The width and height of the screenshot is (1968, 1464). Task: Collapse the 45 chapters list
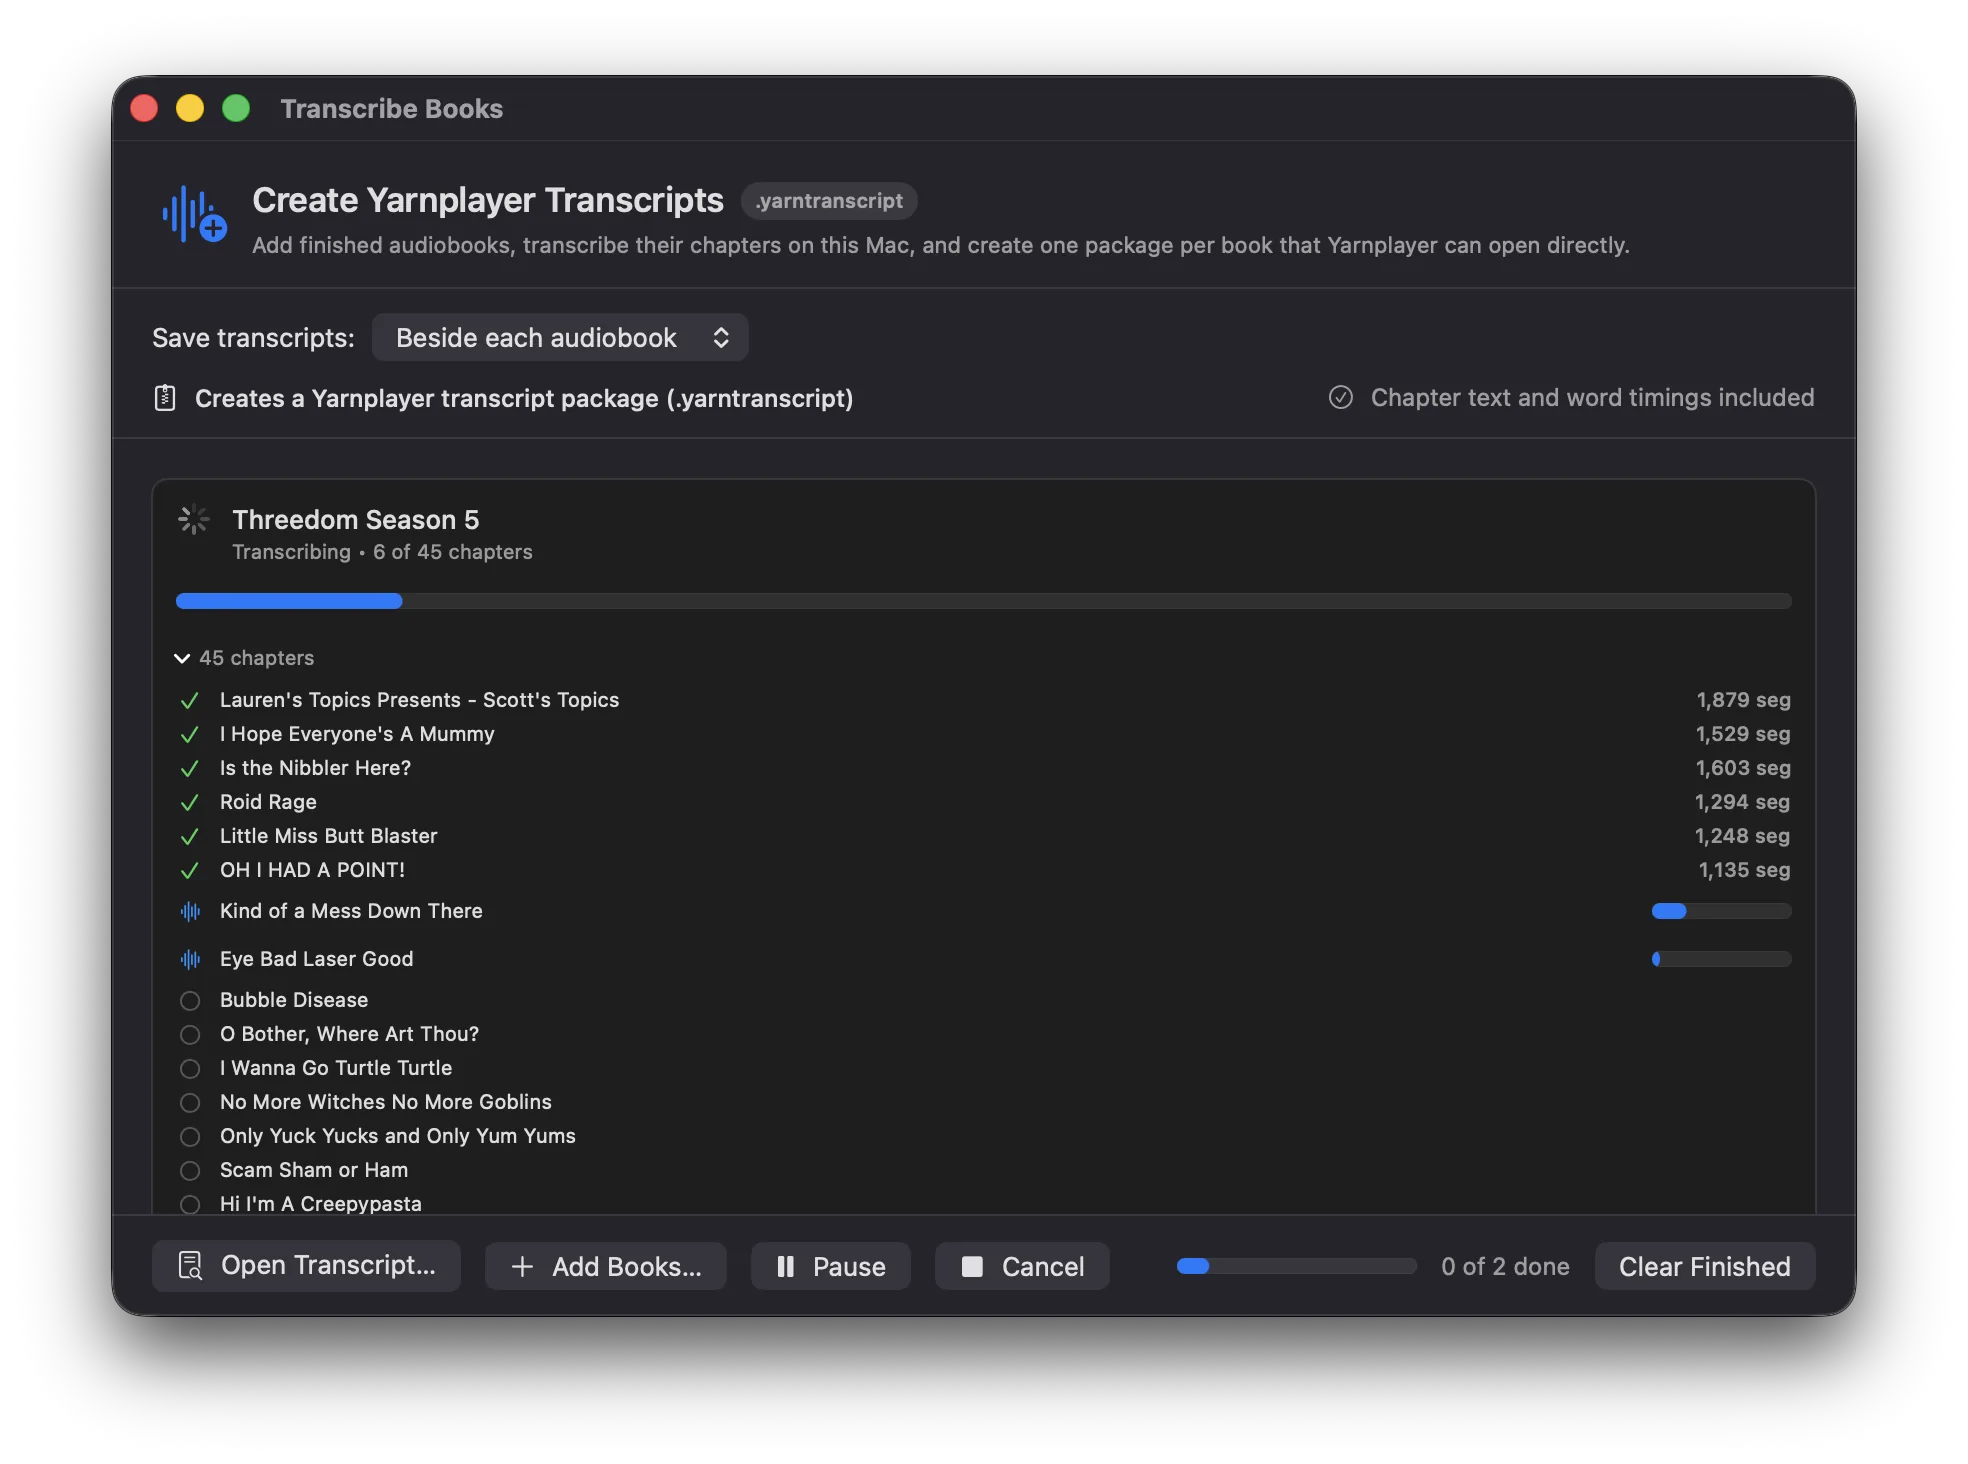[182, 658]
